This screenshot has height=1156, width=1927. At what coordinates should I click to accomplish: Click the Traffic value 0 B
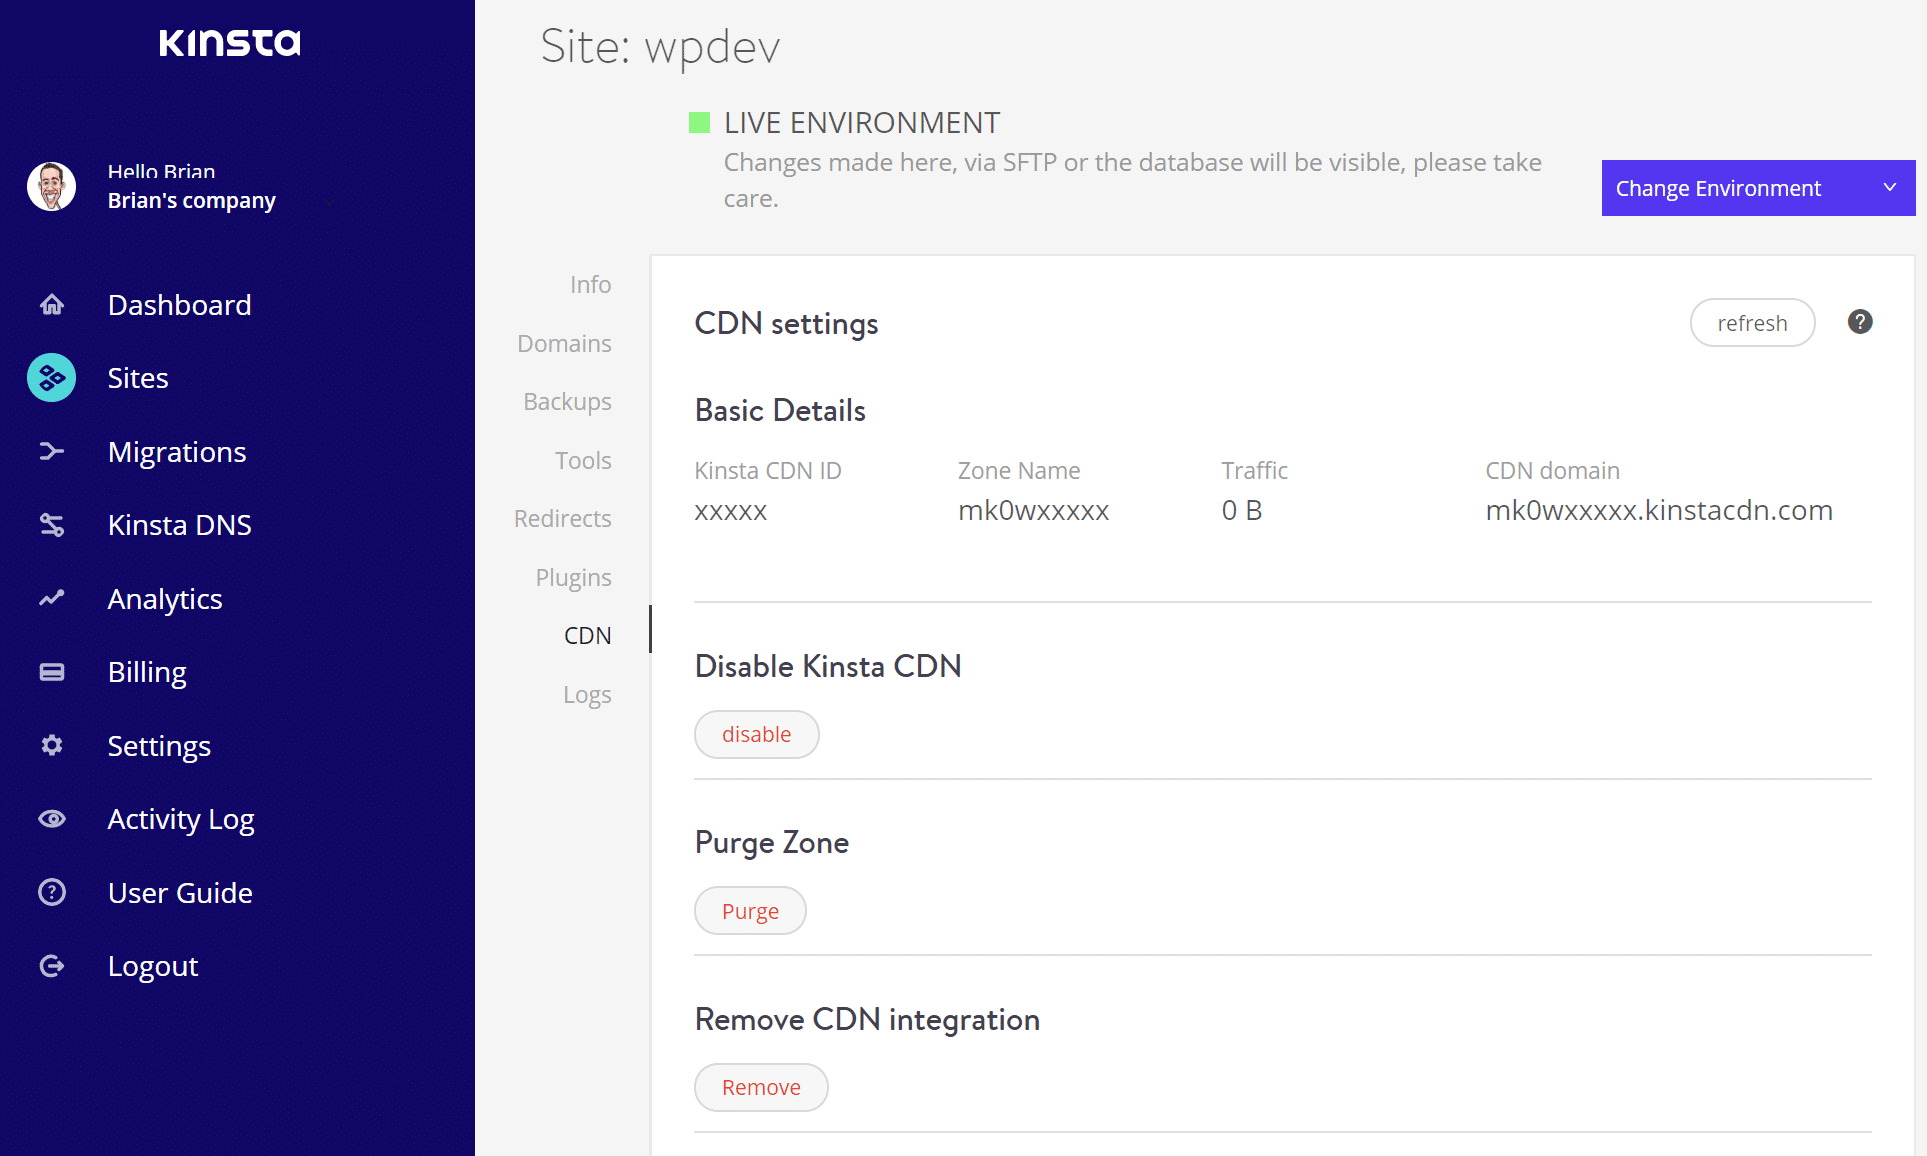tap(1242, 510)
